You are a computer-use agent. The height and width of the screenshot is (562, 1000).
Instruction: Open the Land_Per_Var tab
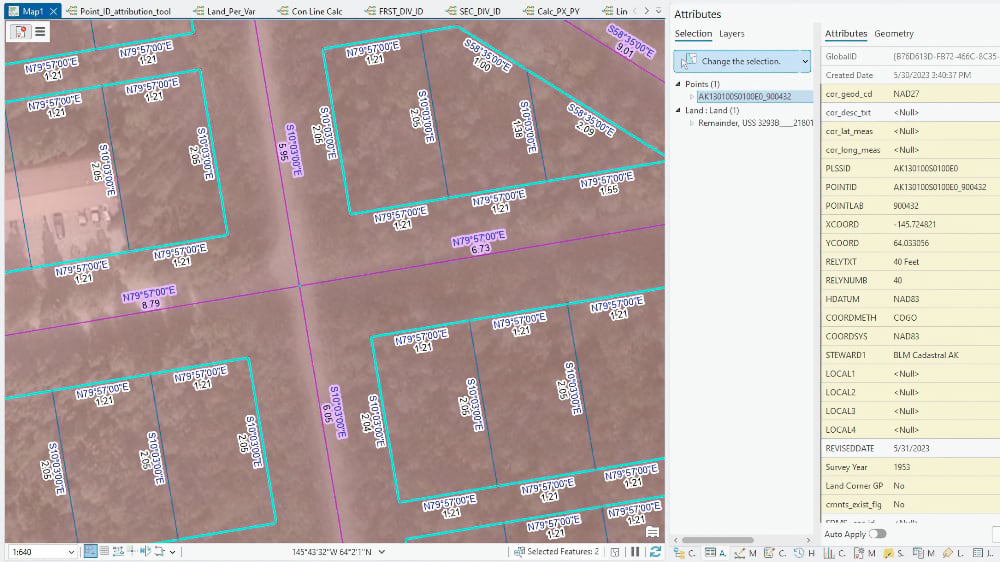[x=224, y=11]
